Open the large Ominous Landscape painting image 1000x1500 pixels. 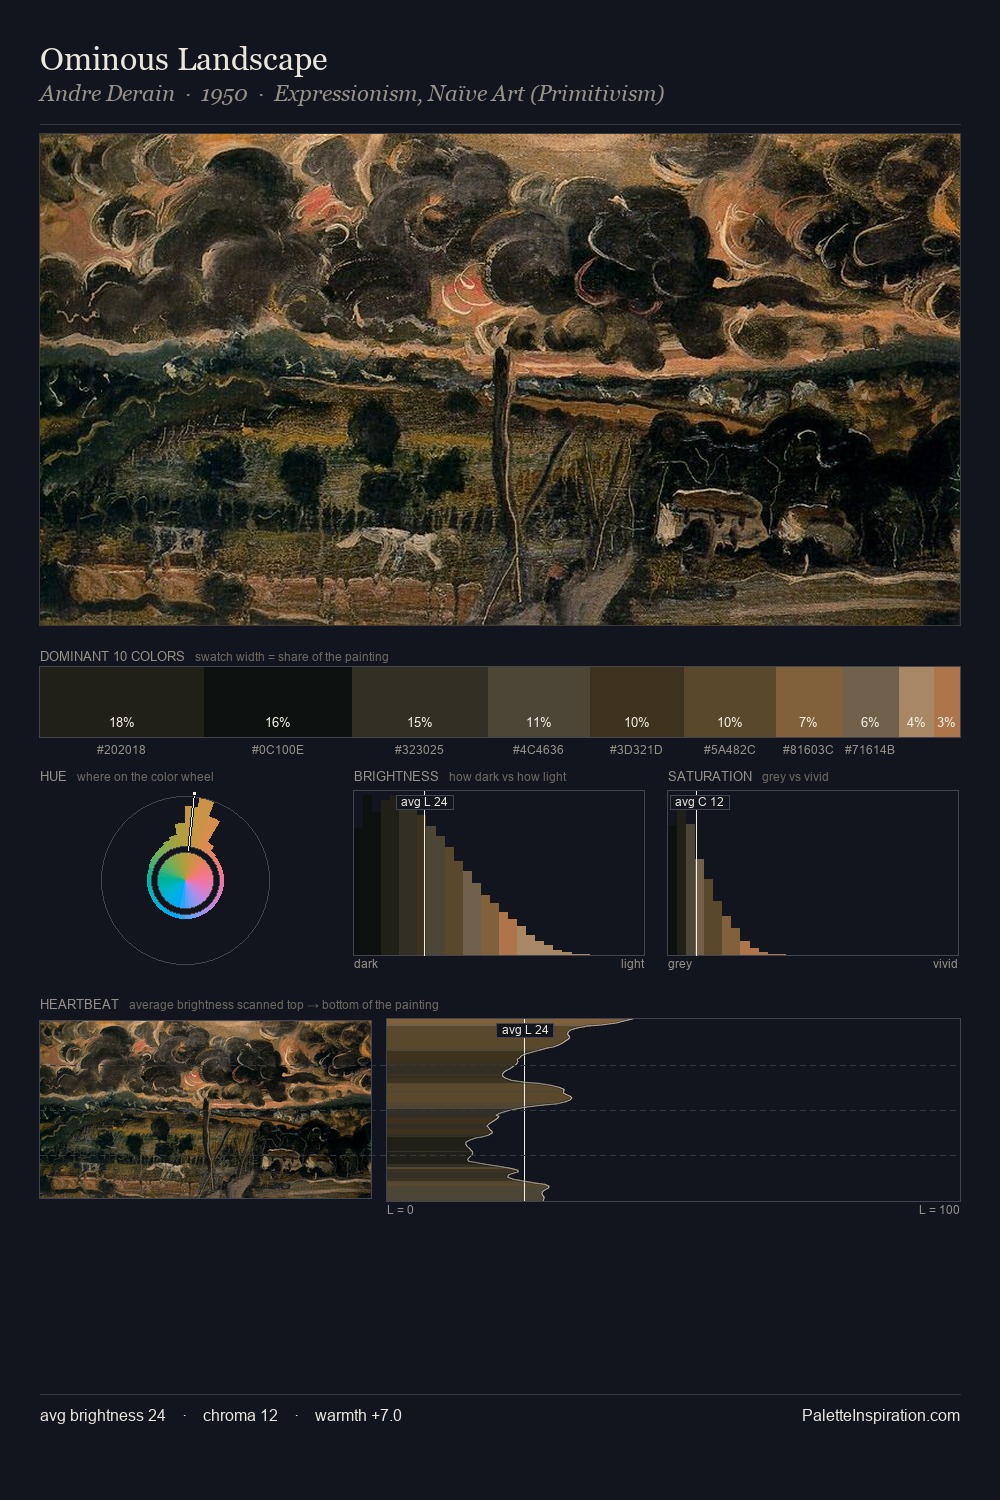tap(500, 380)
